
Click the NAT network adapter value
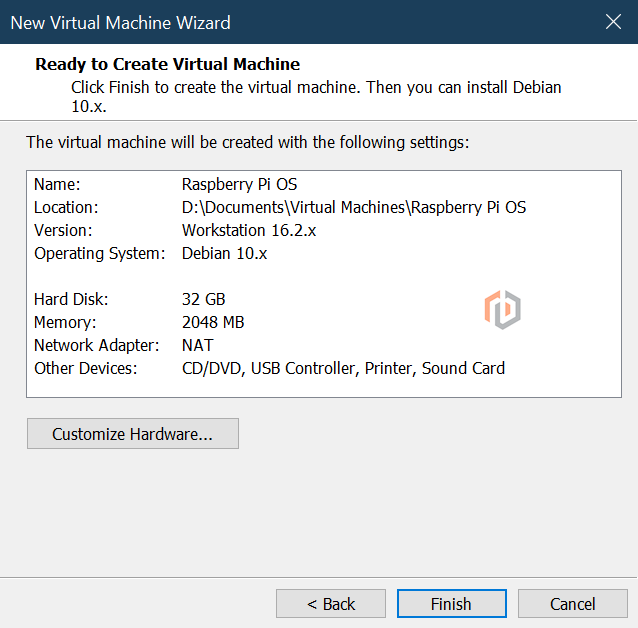click(x=197, y=346)
